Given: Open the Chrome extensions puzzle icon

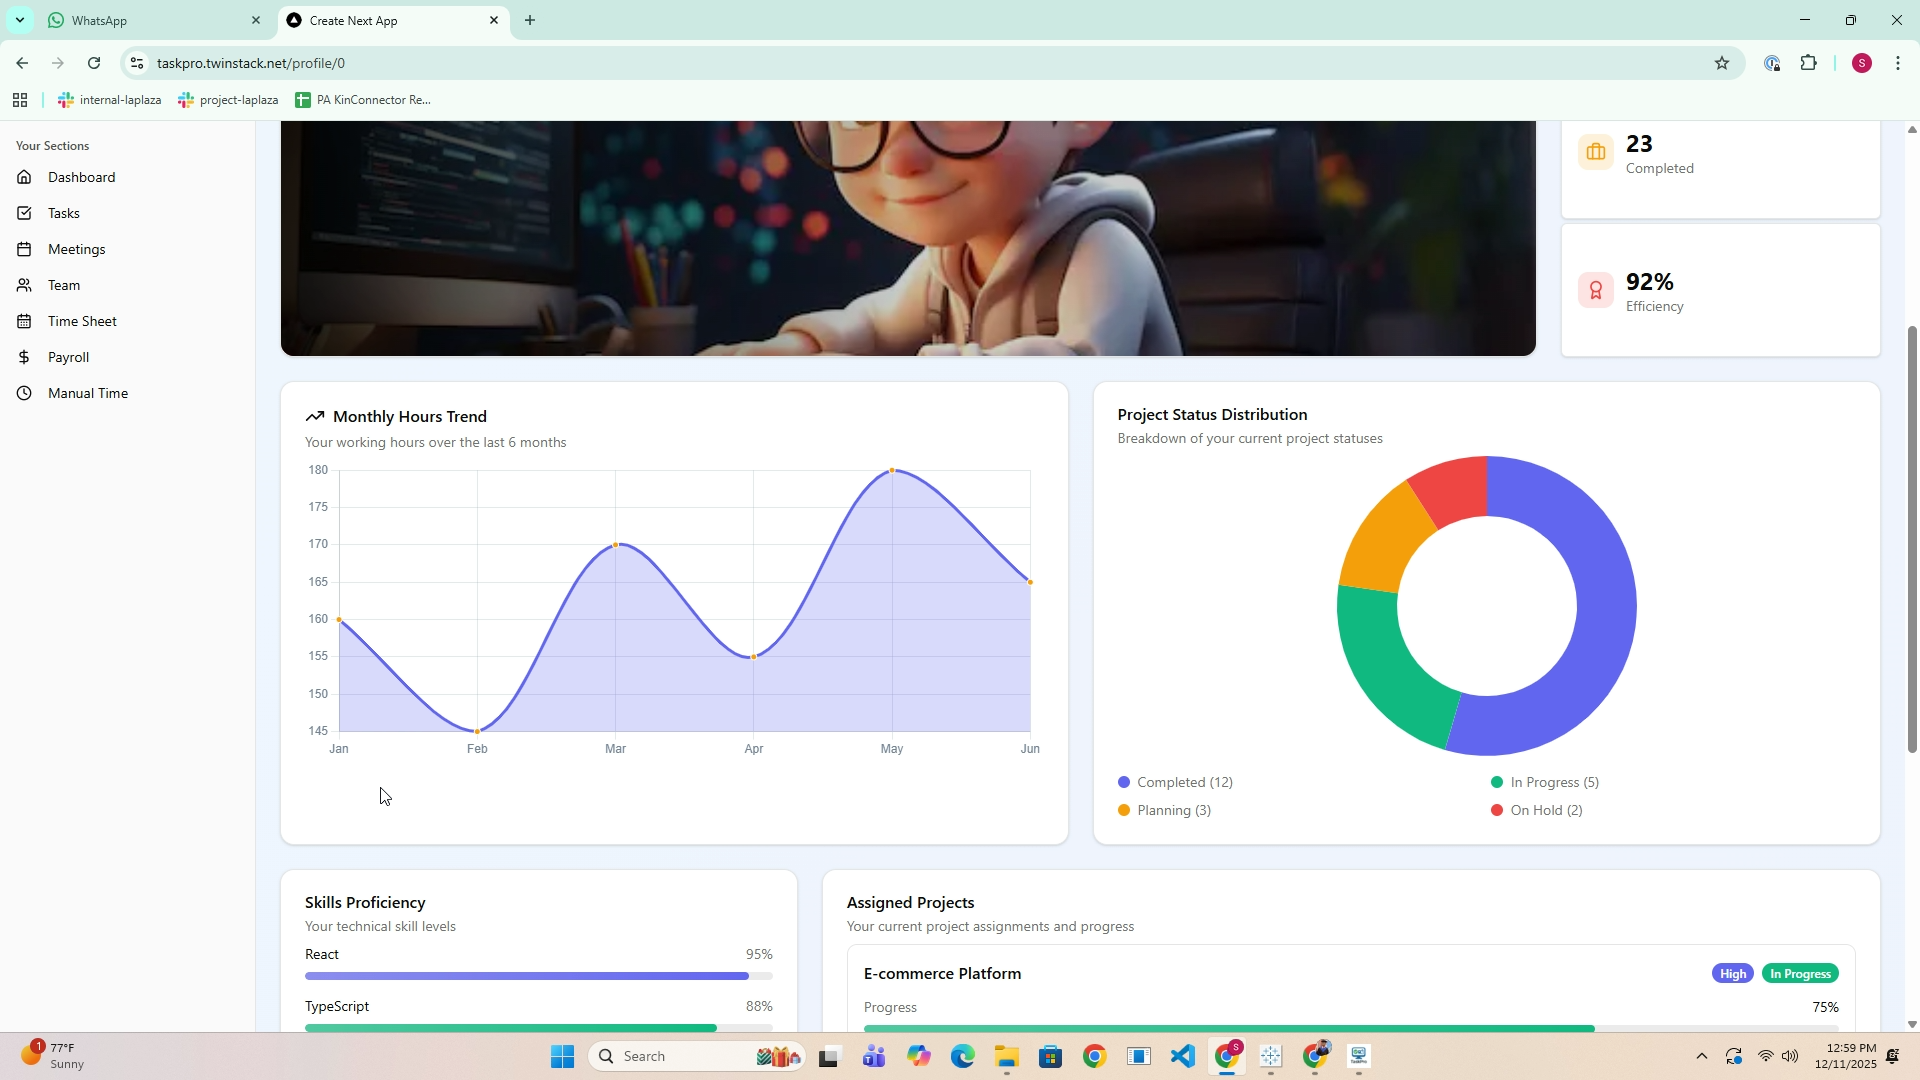Looking at the screenshot, I should pos(1808,63).
